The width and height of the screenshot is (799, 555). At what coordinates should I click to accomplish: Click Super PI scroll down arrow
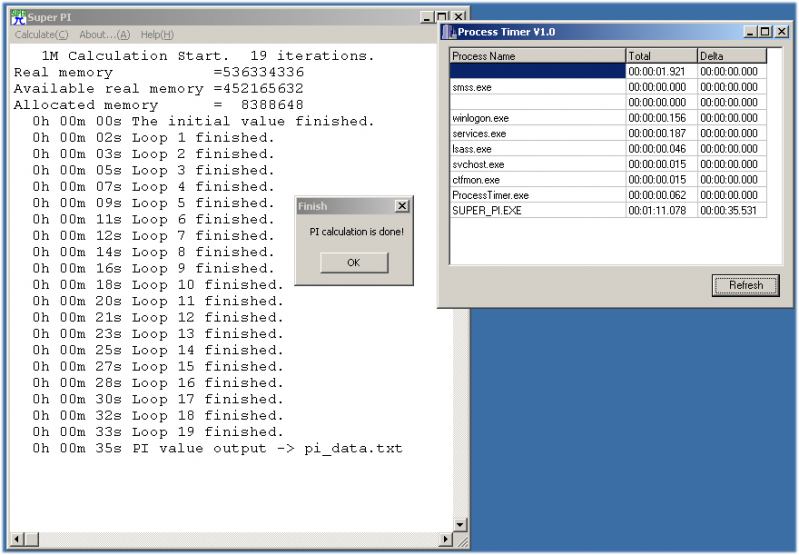[x=460, y=525]
